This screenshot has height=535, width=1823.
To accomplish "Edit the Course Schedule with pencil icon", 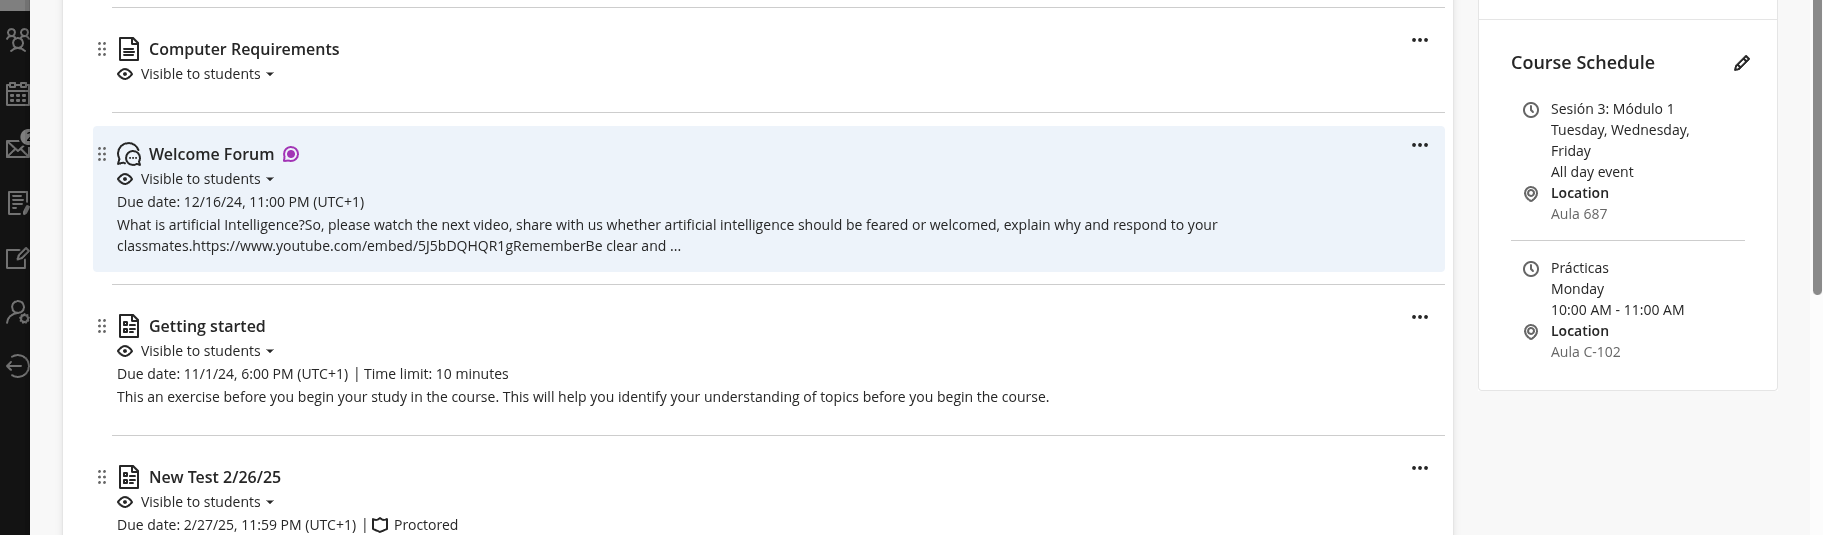I will (x=1741, y=63).
